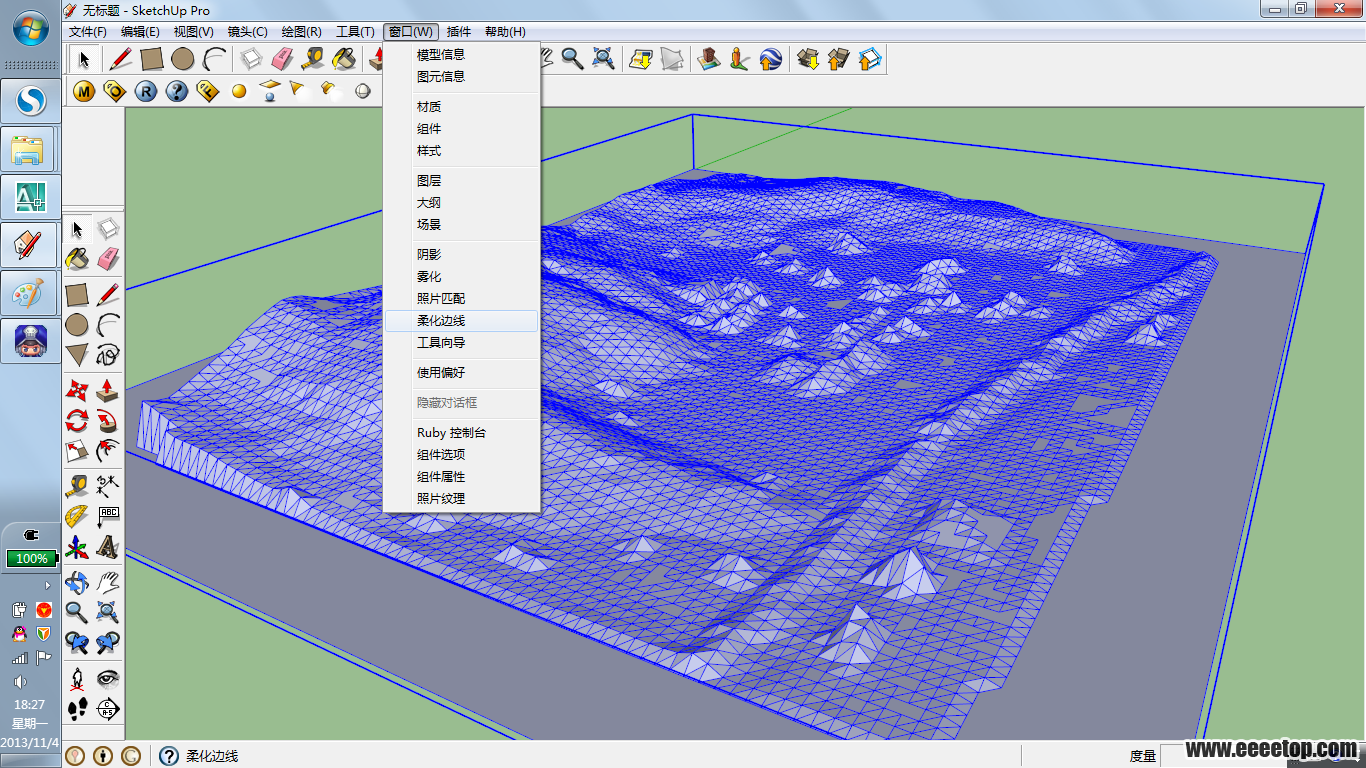
Task: Click Zoom Extents in the top toolbar
Action: coord(603,59)
